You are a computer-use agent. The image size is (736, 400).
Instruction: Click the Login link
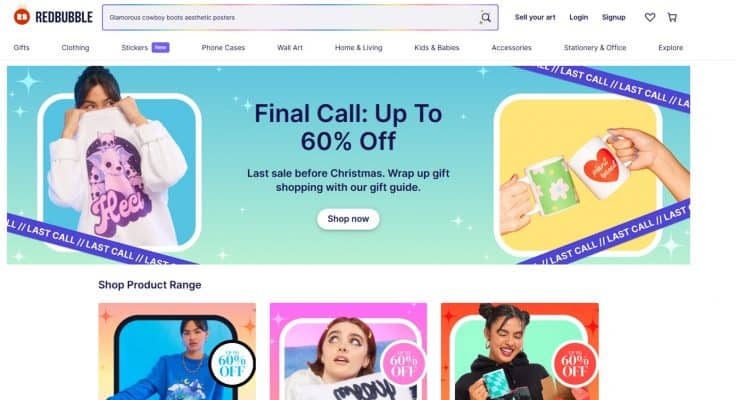click(578, 17)
